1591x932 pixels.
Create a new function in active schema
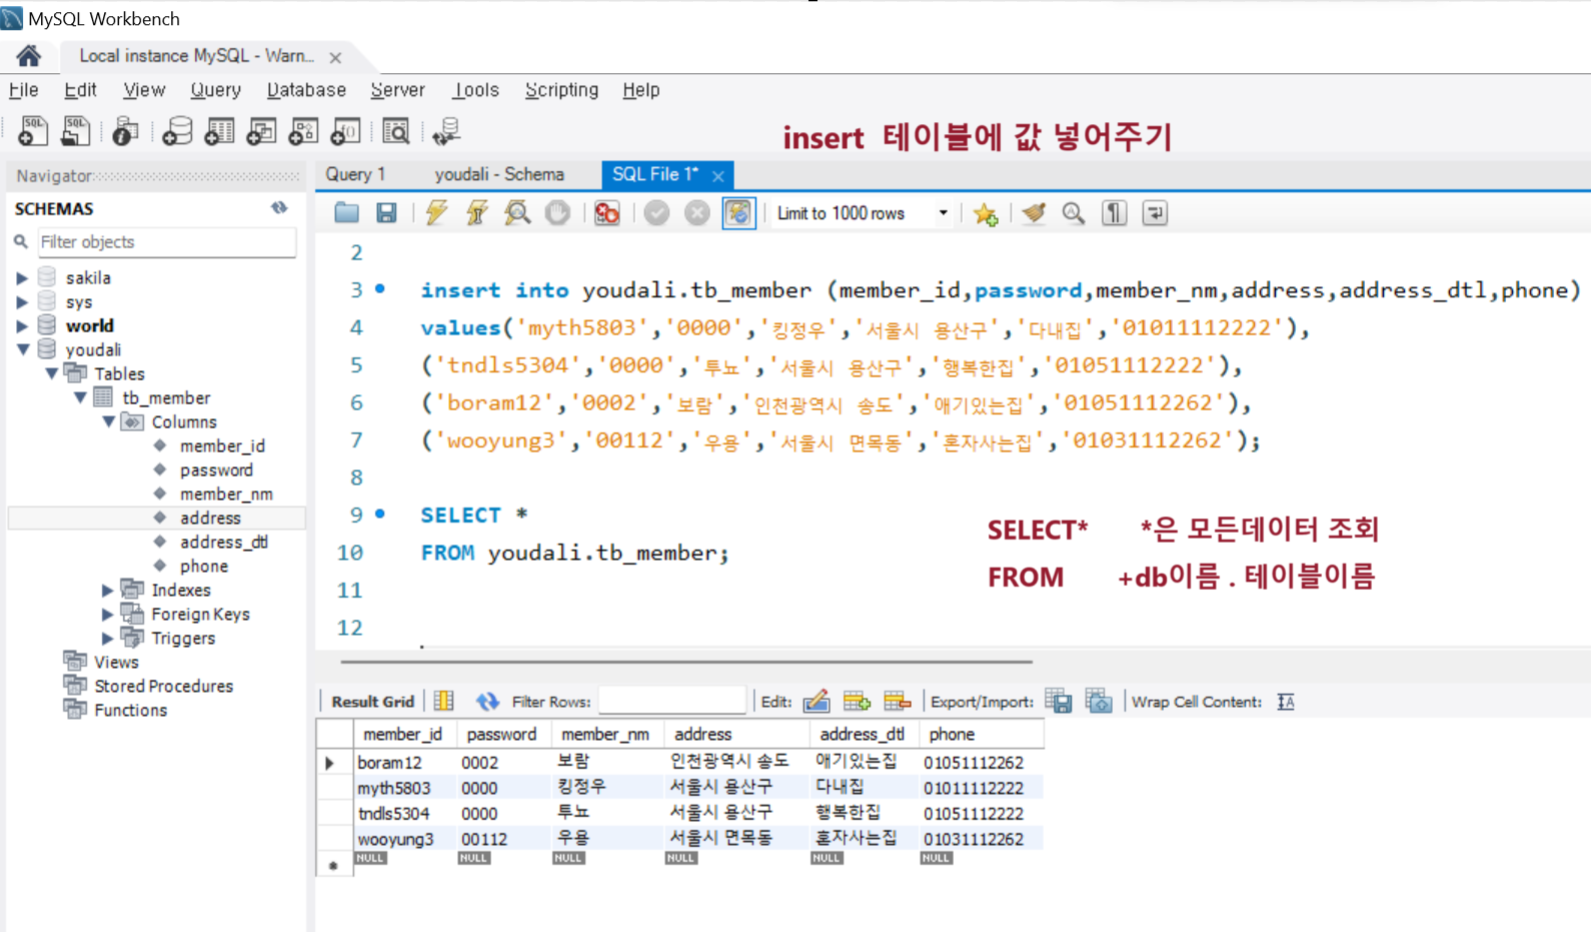345,131
